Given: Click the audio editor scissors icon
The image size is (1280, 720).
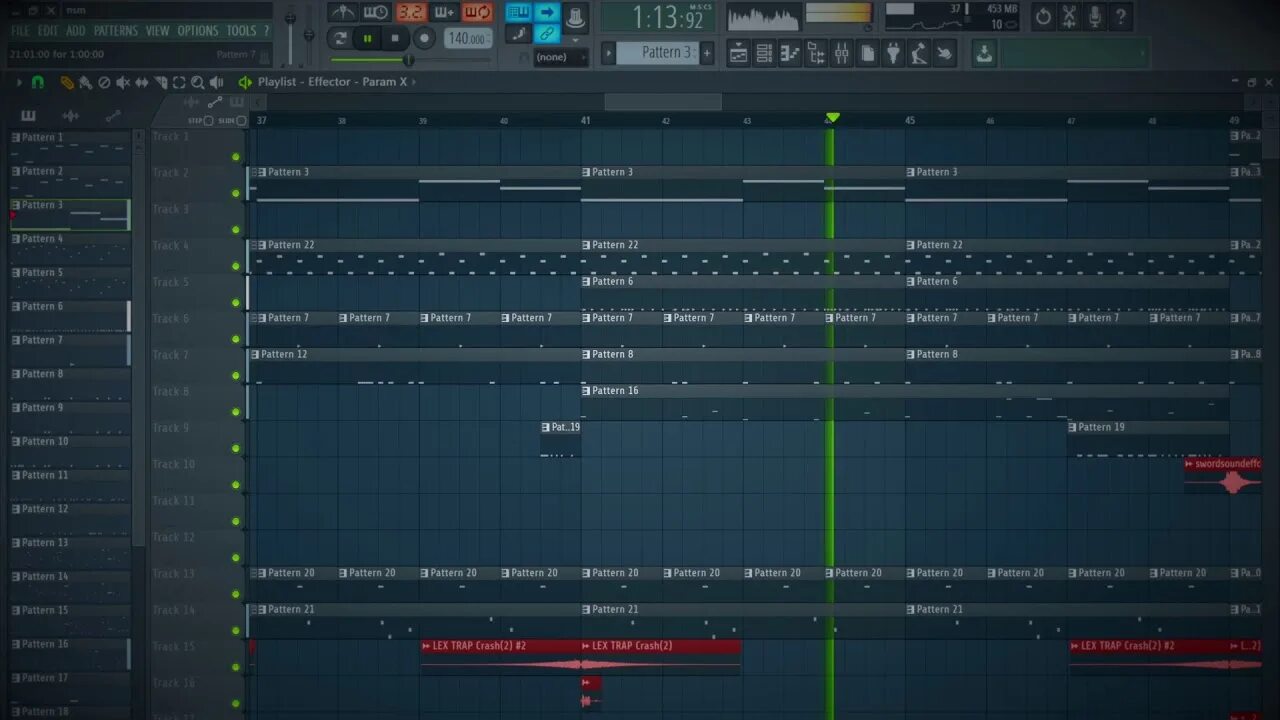Looking at the screenshot, I should point(1069,16).
